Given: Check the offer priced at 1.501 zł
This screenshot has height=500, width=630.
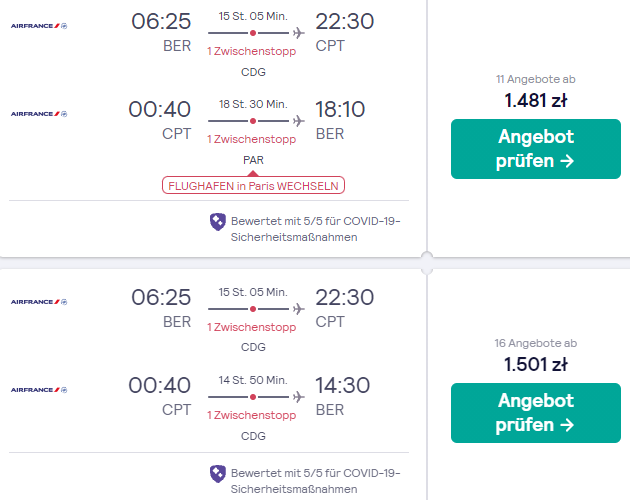Looking at the screenshot, I should pyautogui.click(x=536, y=413).
